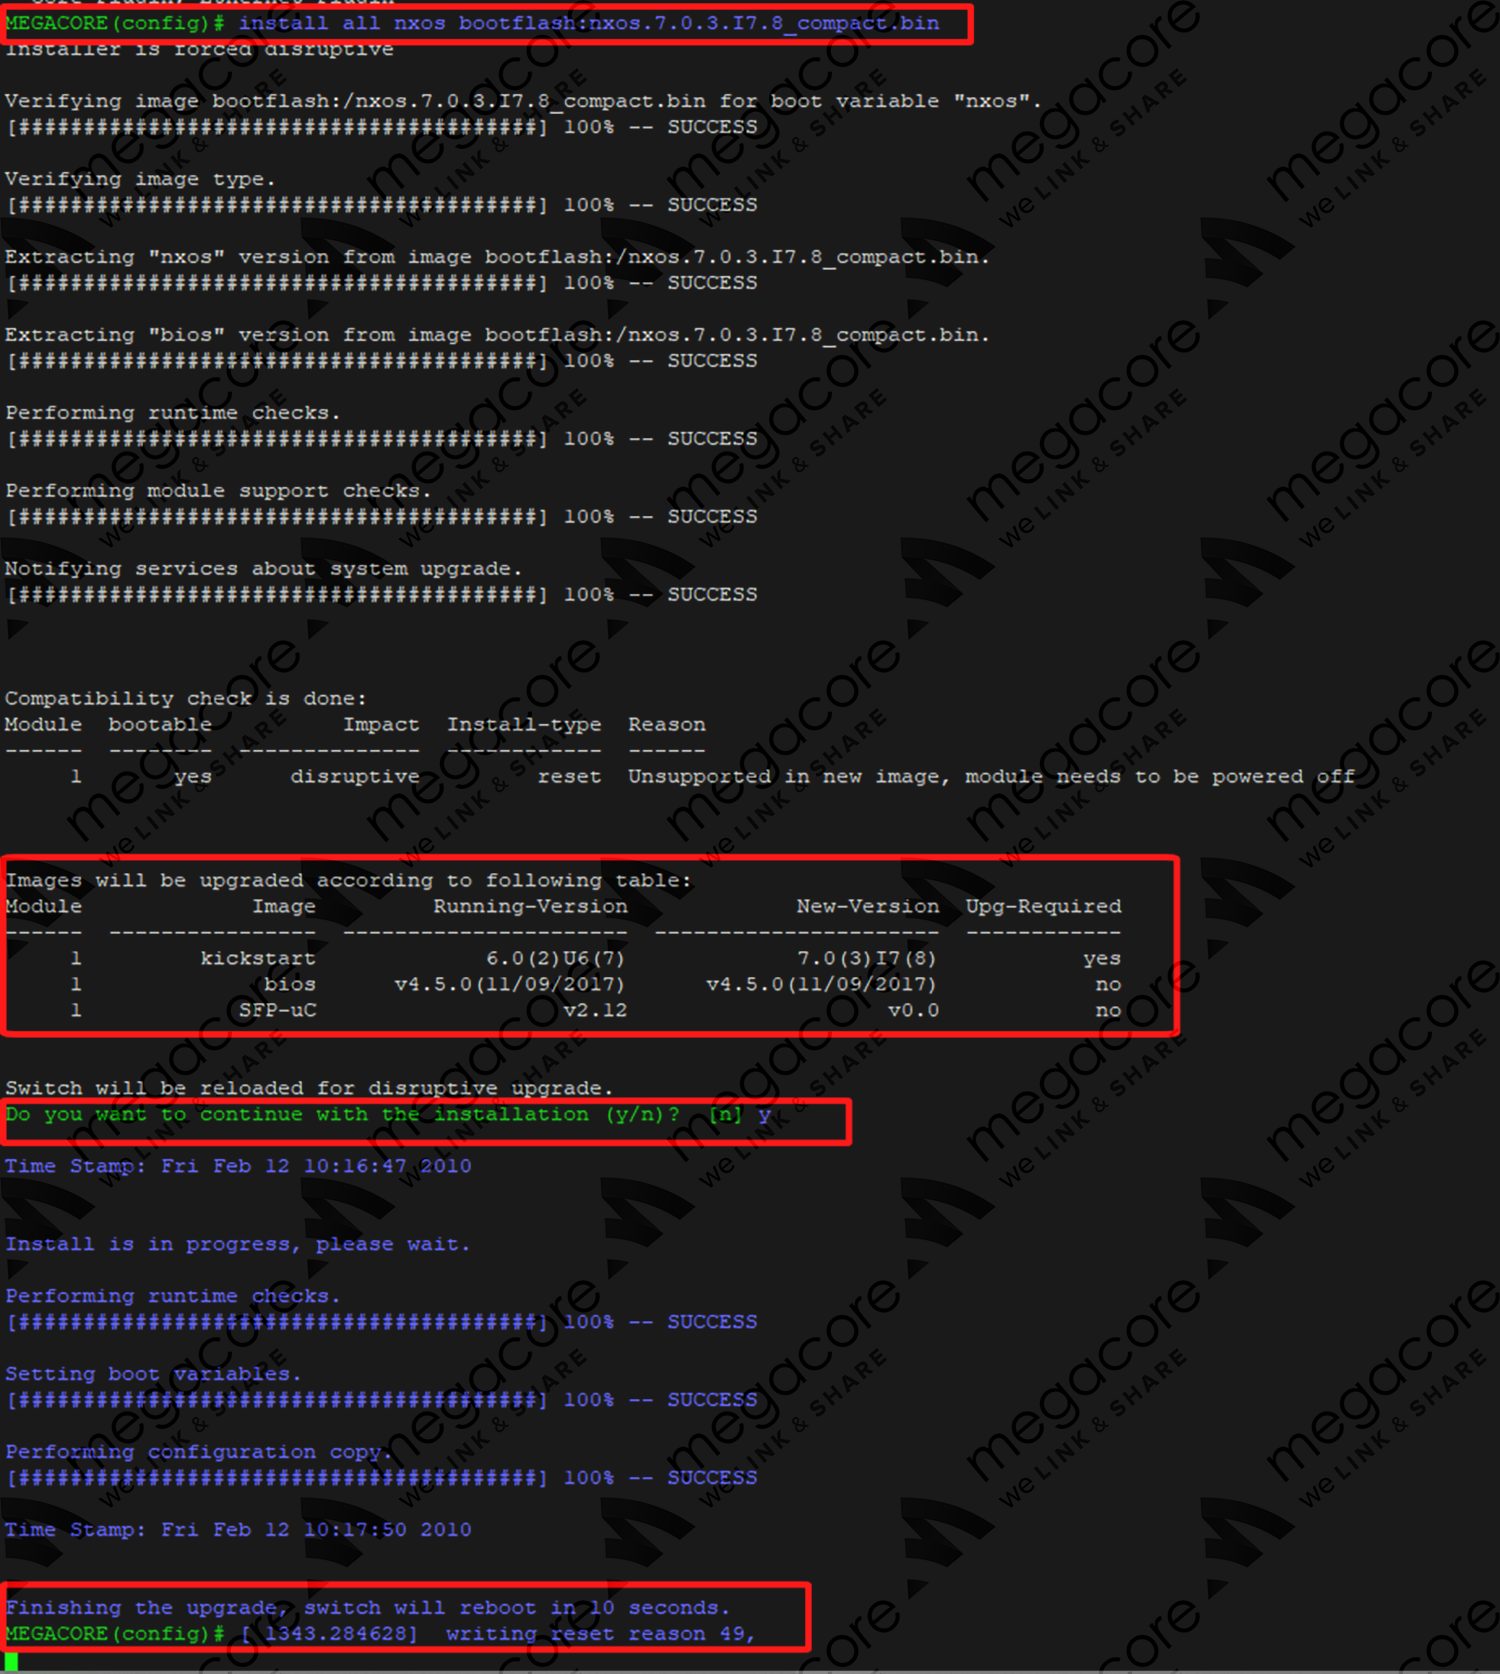Screen dimensions: 1500x1674
Task: Click the "Running-Version" column header
Action: point(530,907)
